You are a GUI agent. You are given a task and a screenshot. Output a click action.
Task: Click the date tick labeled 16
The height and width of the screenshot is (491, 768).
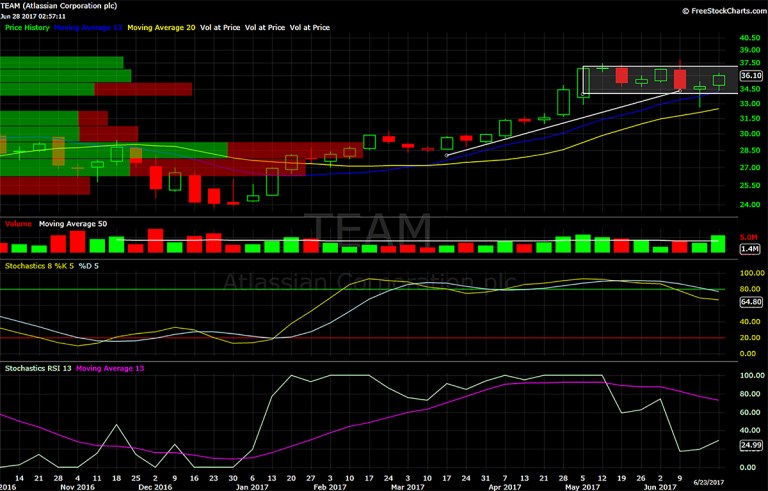194,478
